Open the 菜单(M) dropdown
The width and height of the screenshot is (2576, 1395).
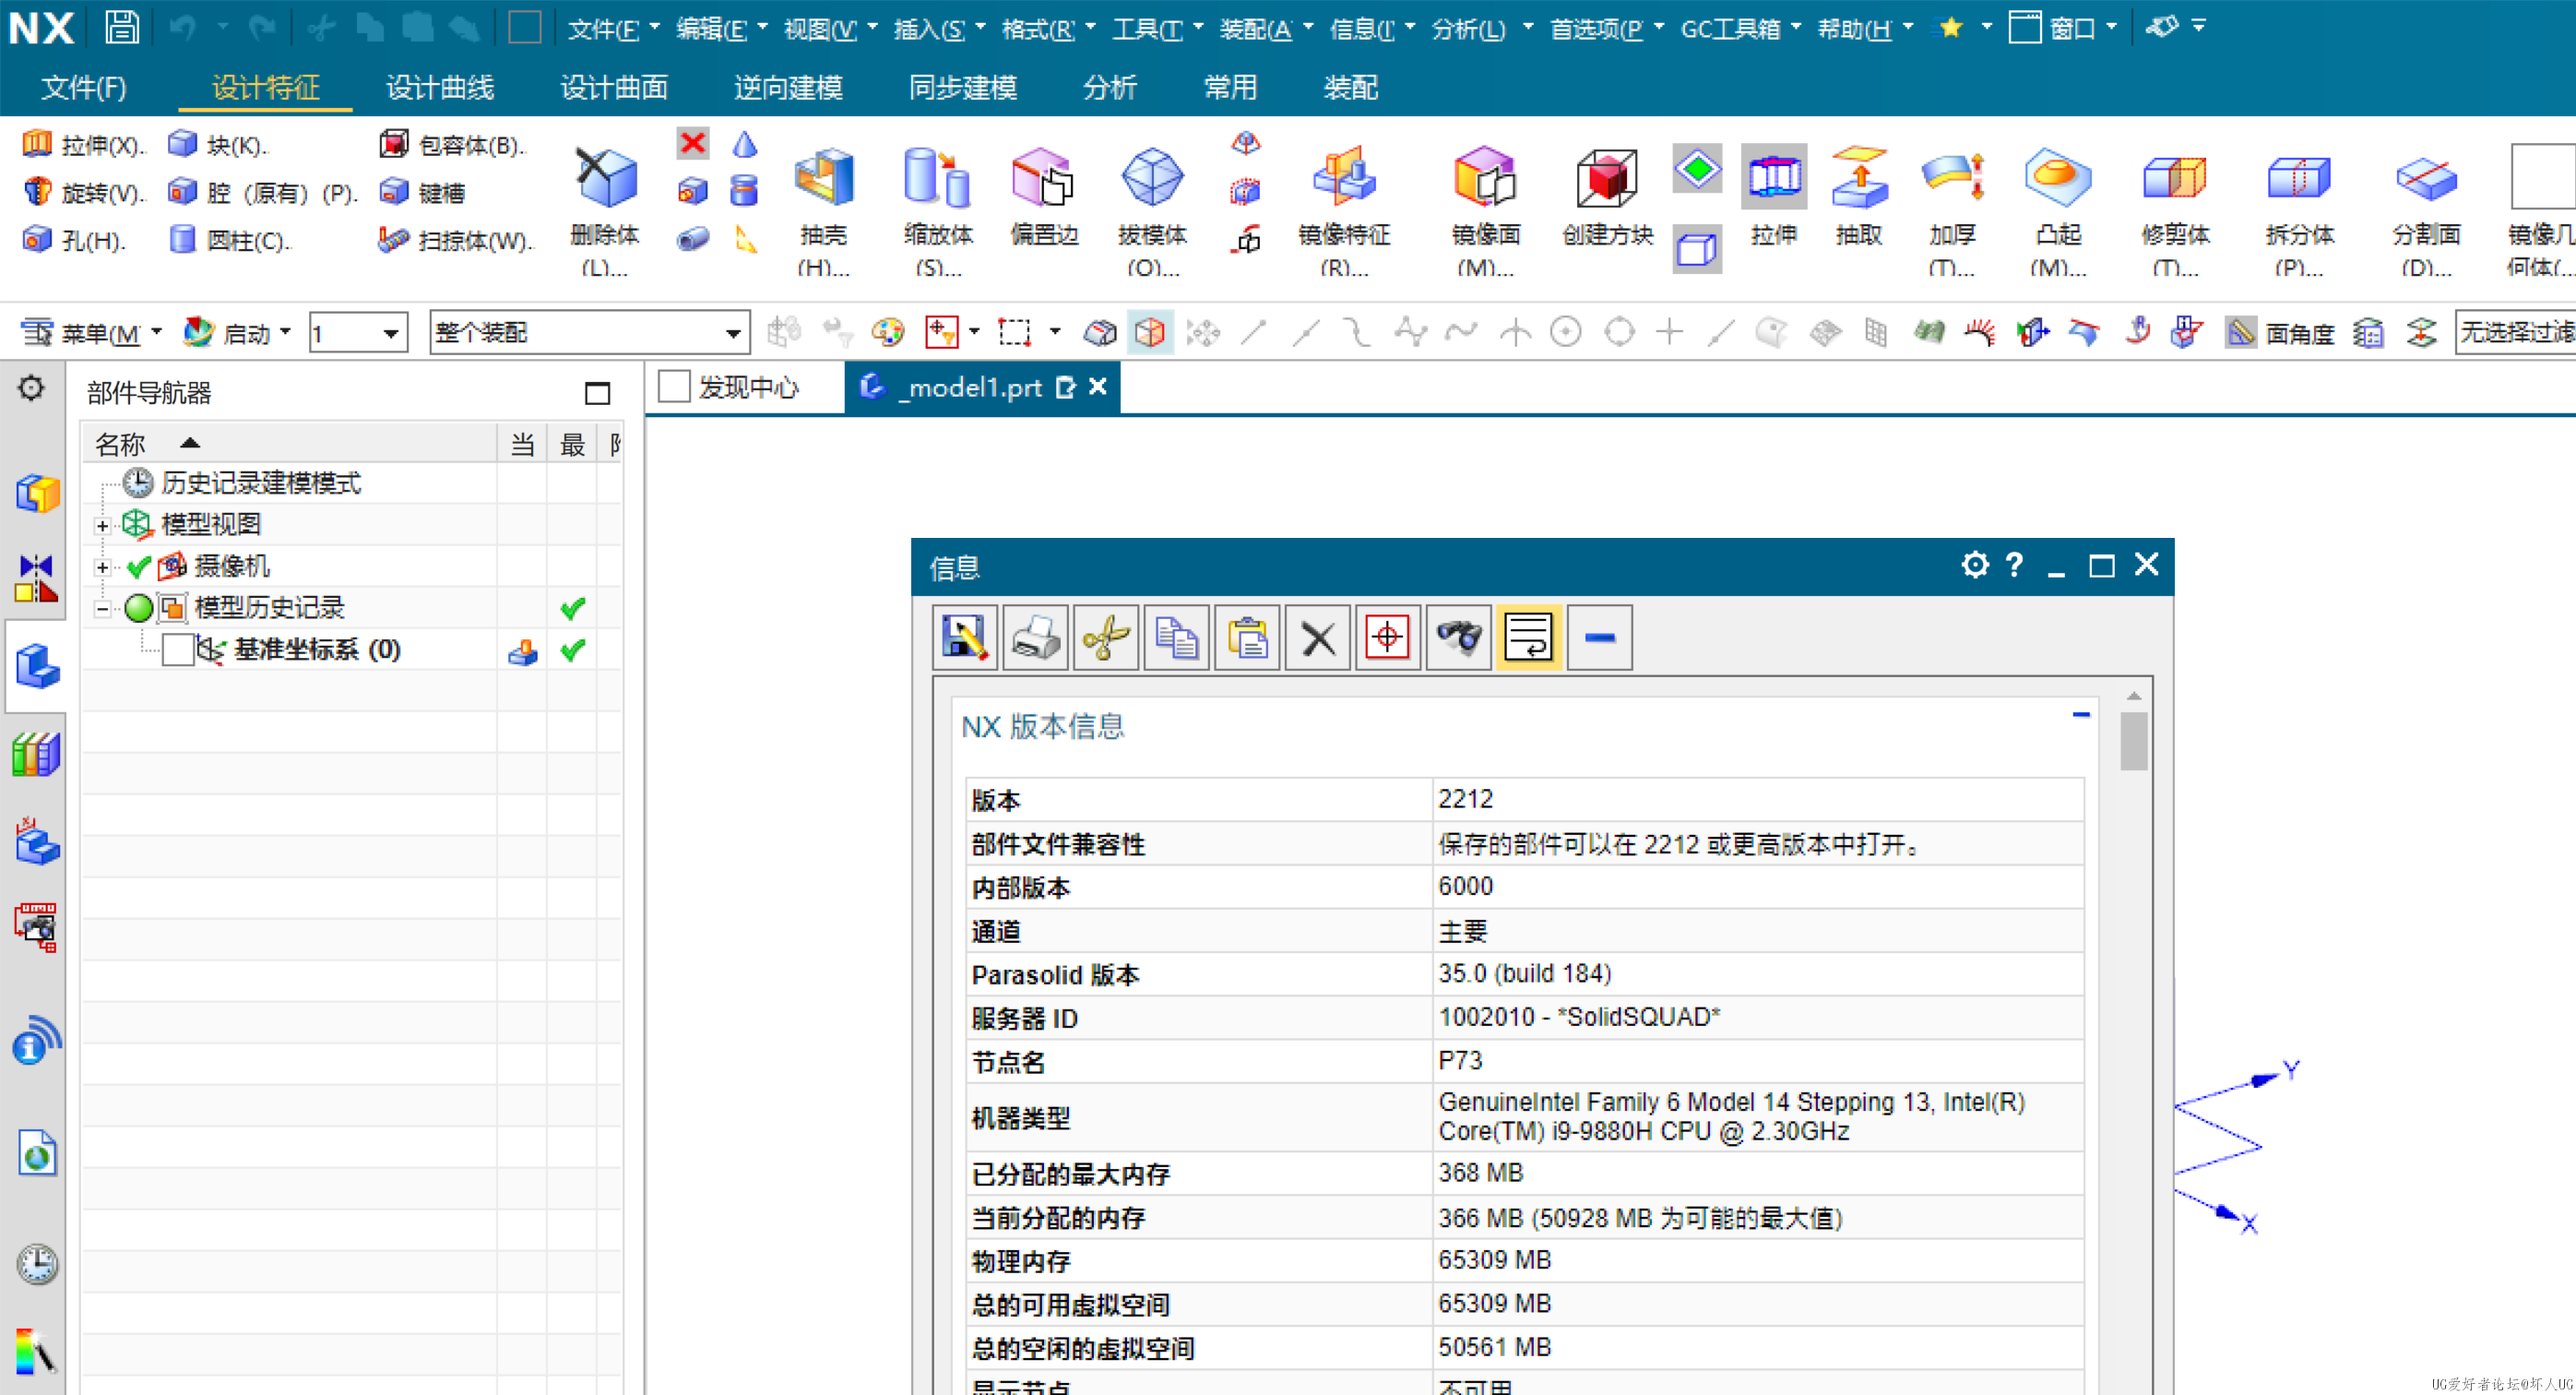click(91, 332)
